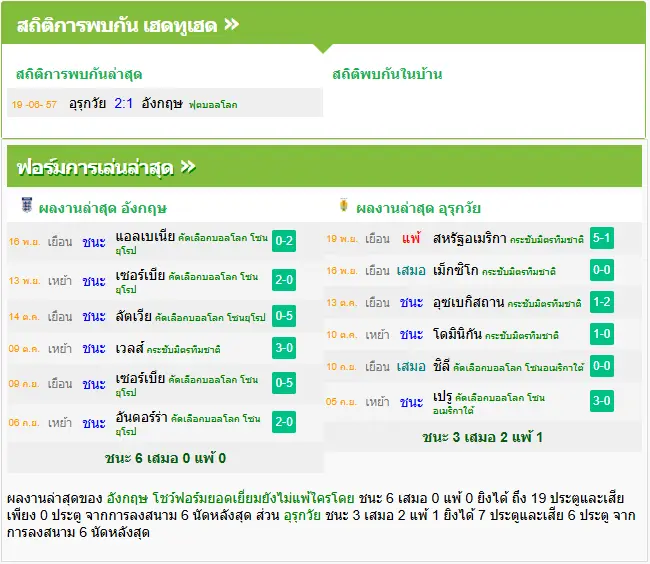
Task: Click the date 19-06-57
Action: coord(34,104)
